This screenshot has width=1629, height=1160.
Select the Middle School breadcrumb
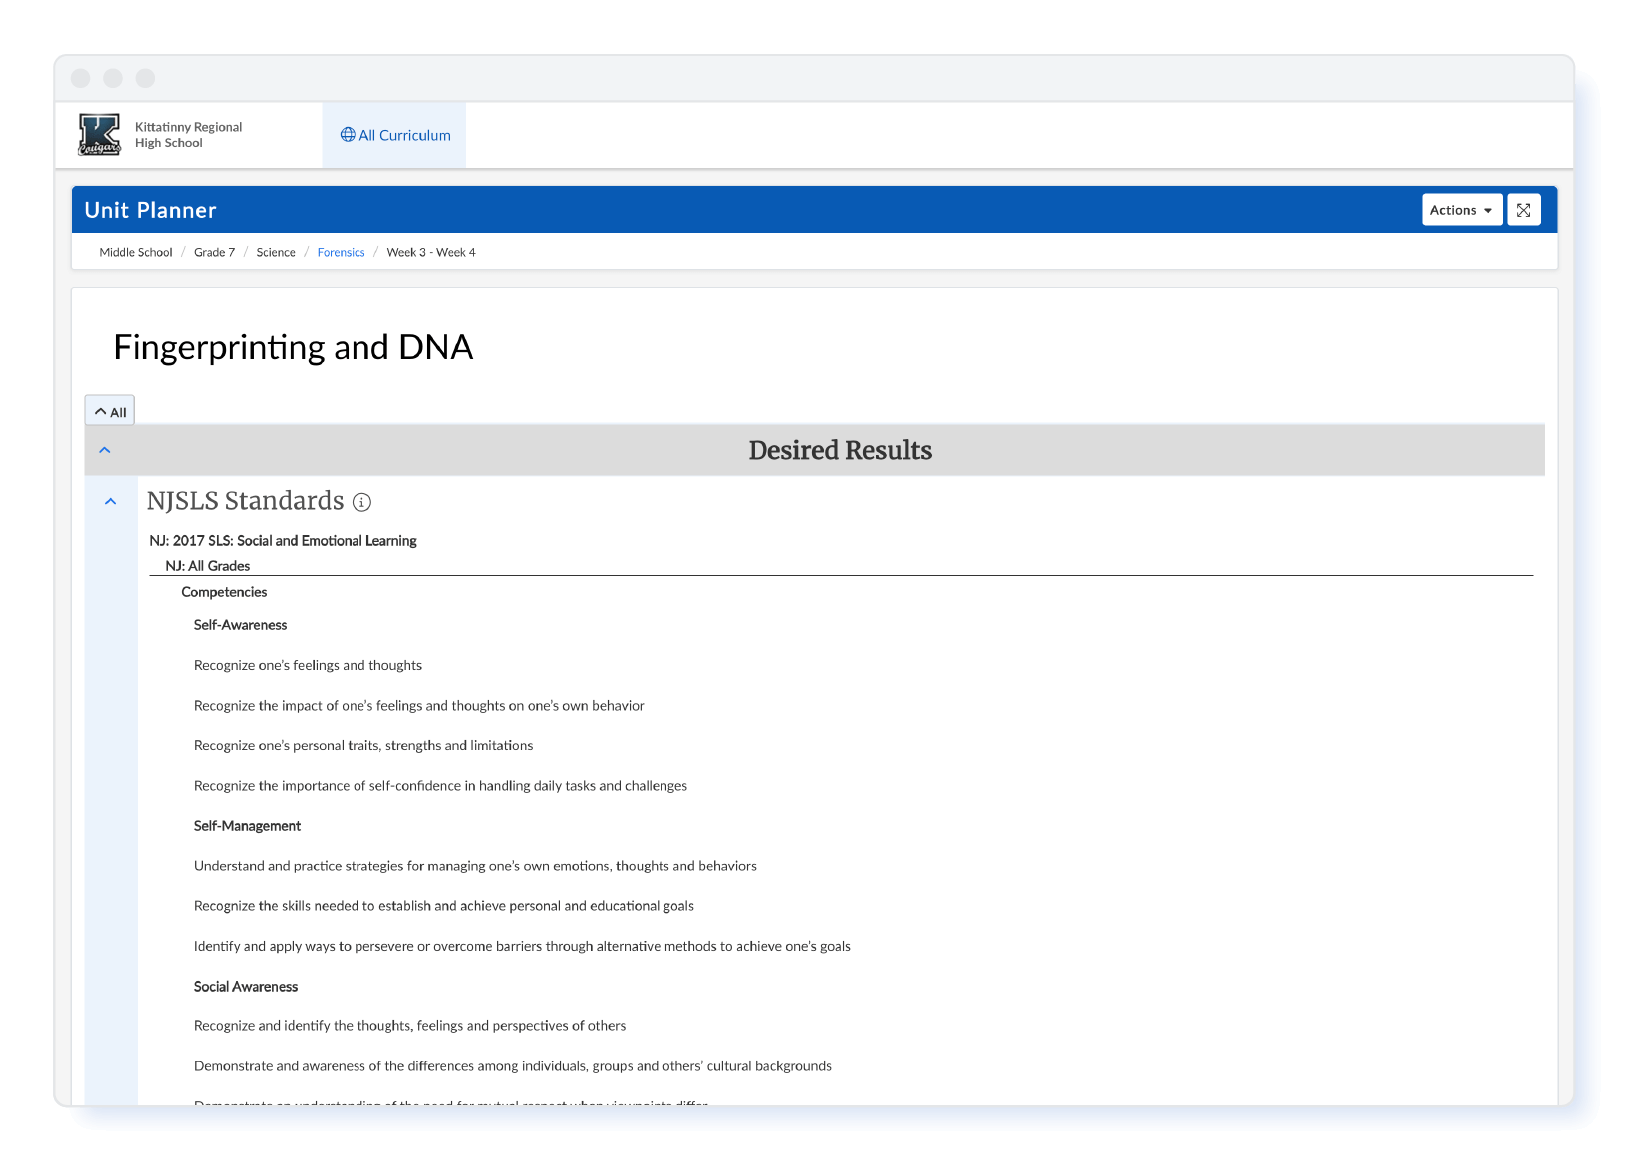(136, 252)
